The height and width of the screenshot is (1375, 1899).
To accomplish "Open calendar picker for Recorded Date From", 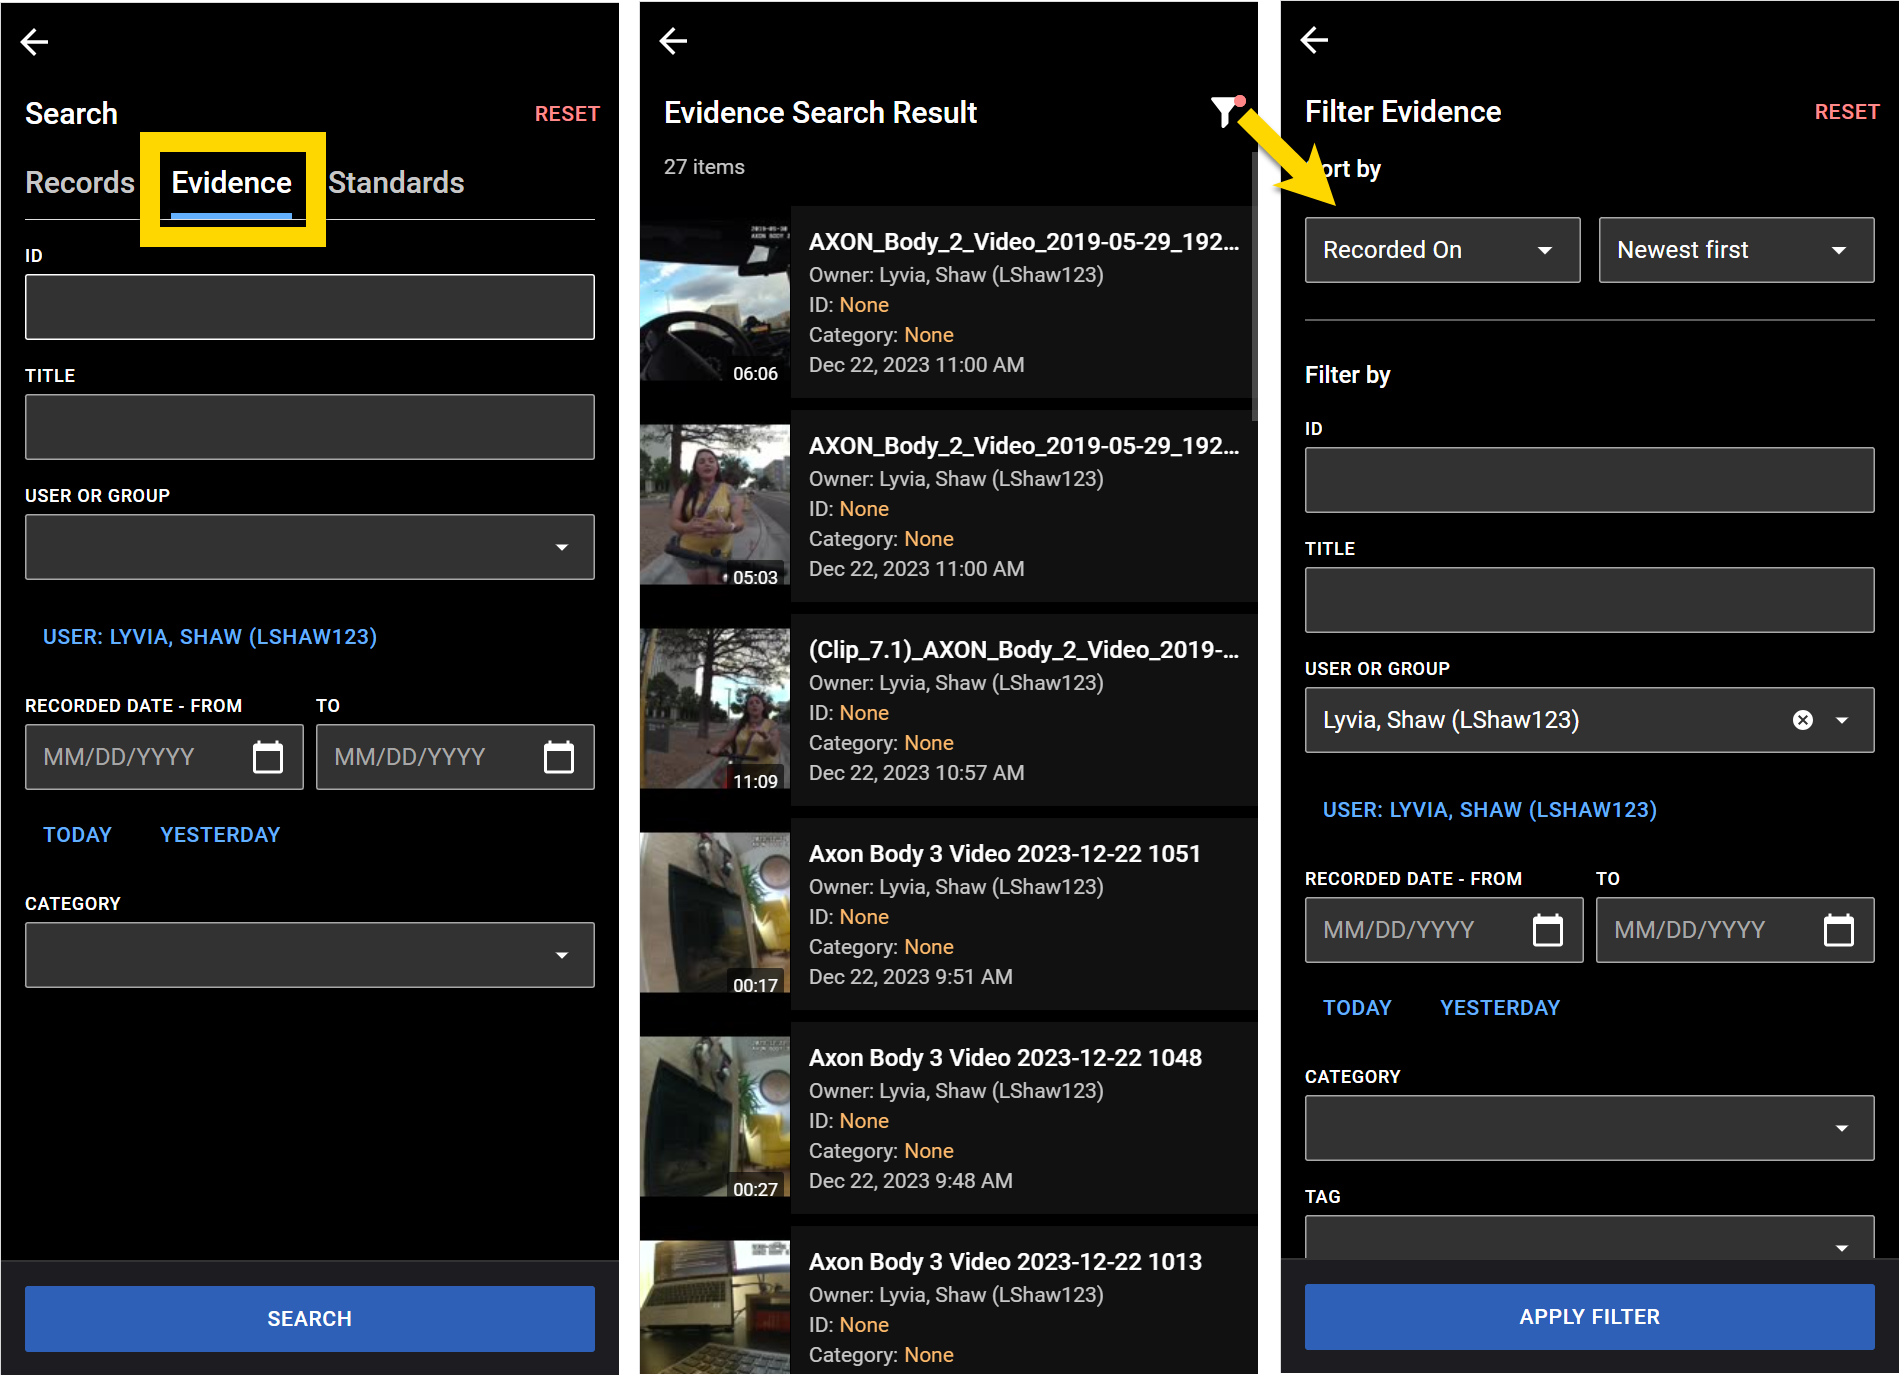I will [x=268, y=757].
